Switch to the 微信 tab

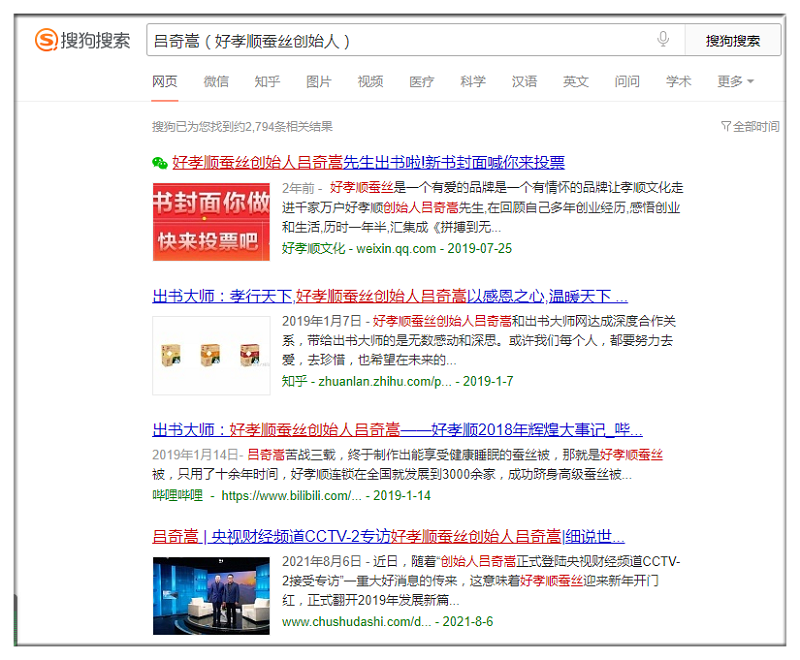(x=216, y=81)
